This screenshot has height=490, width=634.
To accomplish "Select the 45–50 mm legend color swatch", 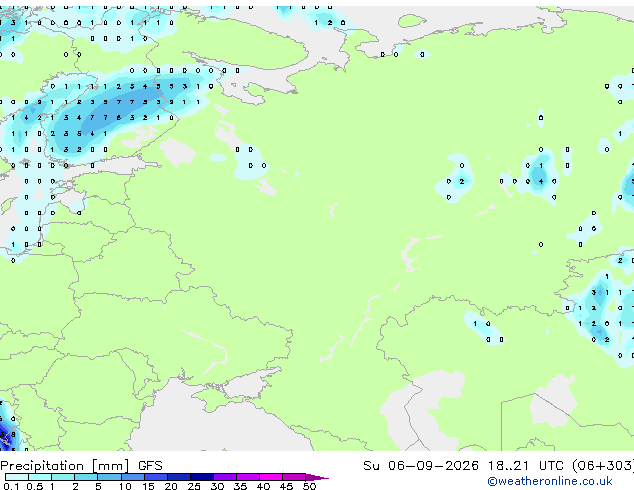I will 294,477.
